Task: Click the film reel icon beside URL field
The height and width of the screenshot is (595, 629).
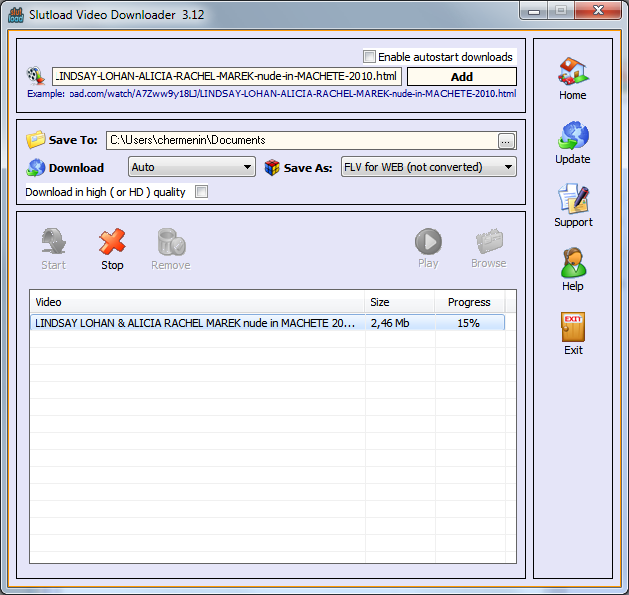Action: (x=36, y=76)
